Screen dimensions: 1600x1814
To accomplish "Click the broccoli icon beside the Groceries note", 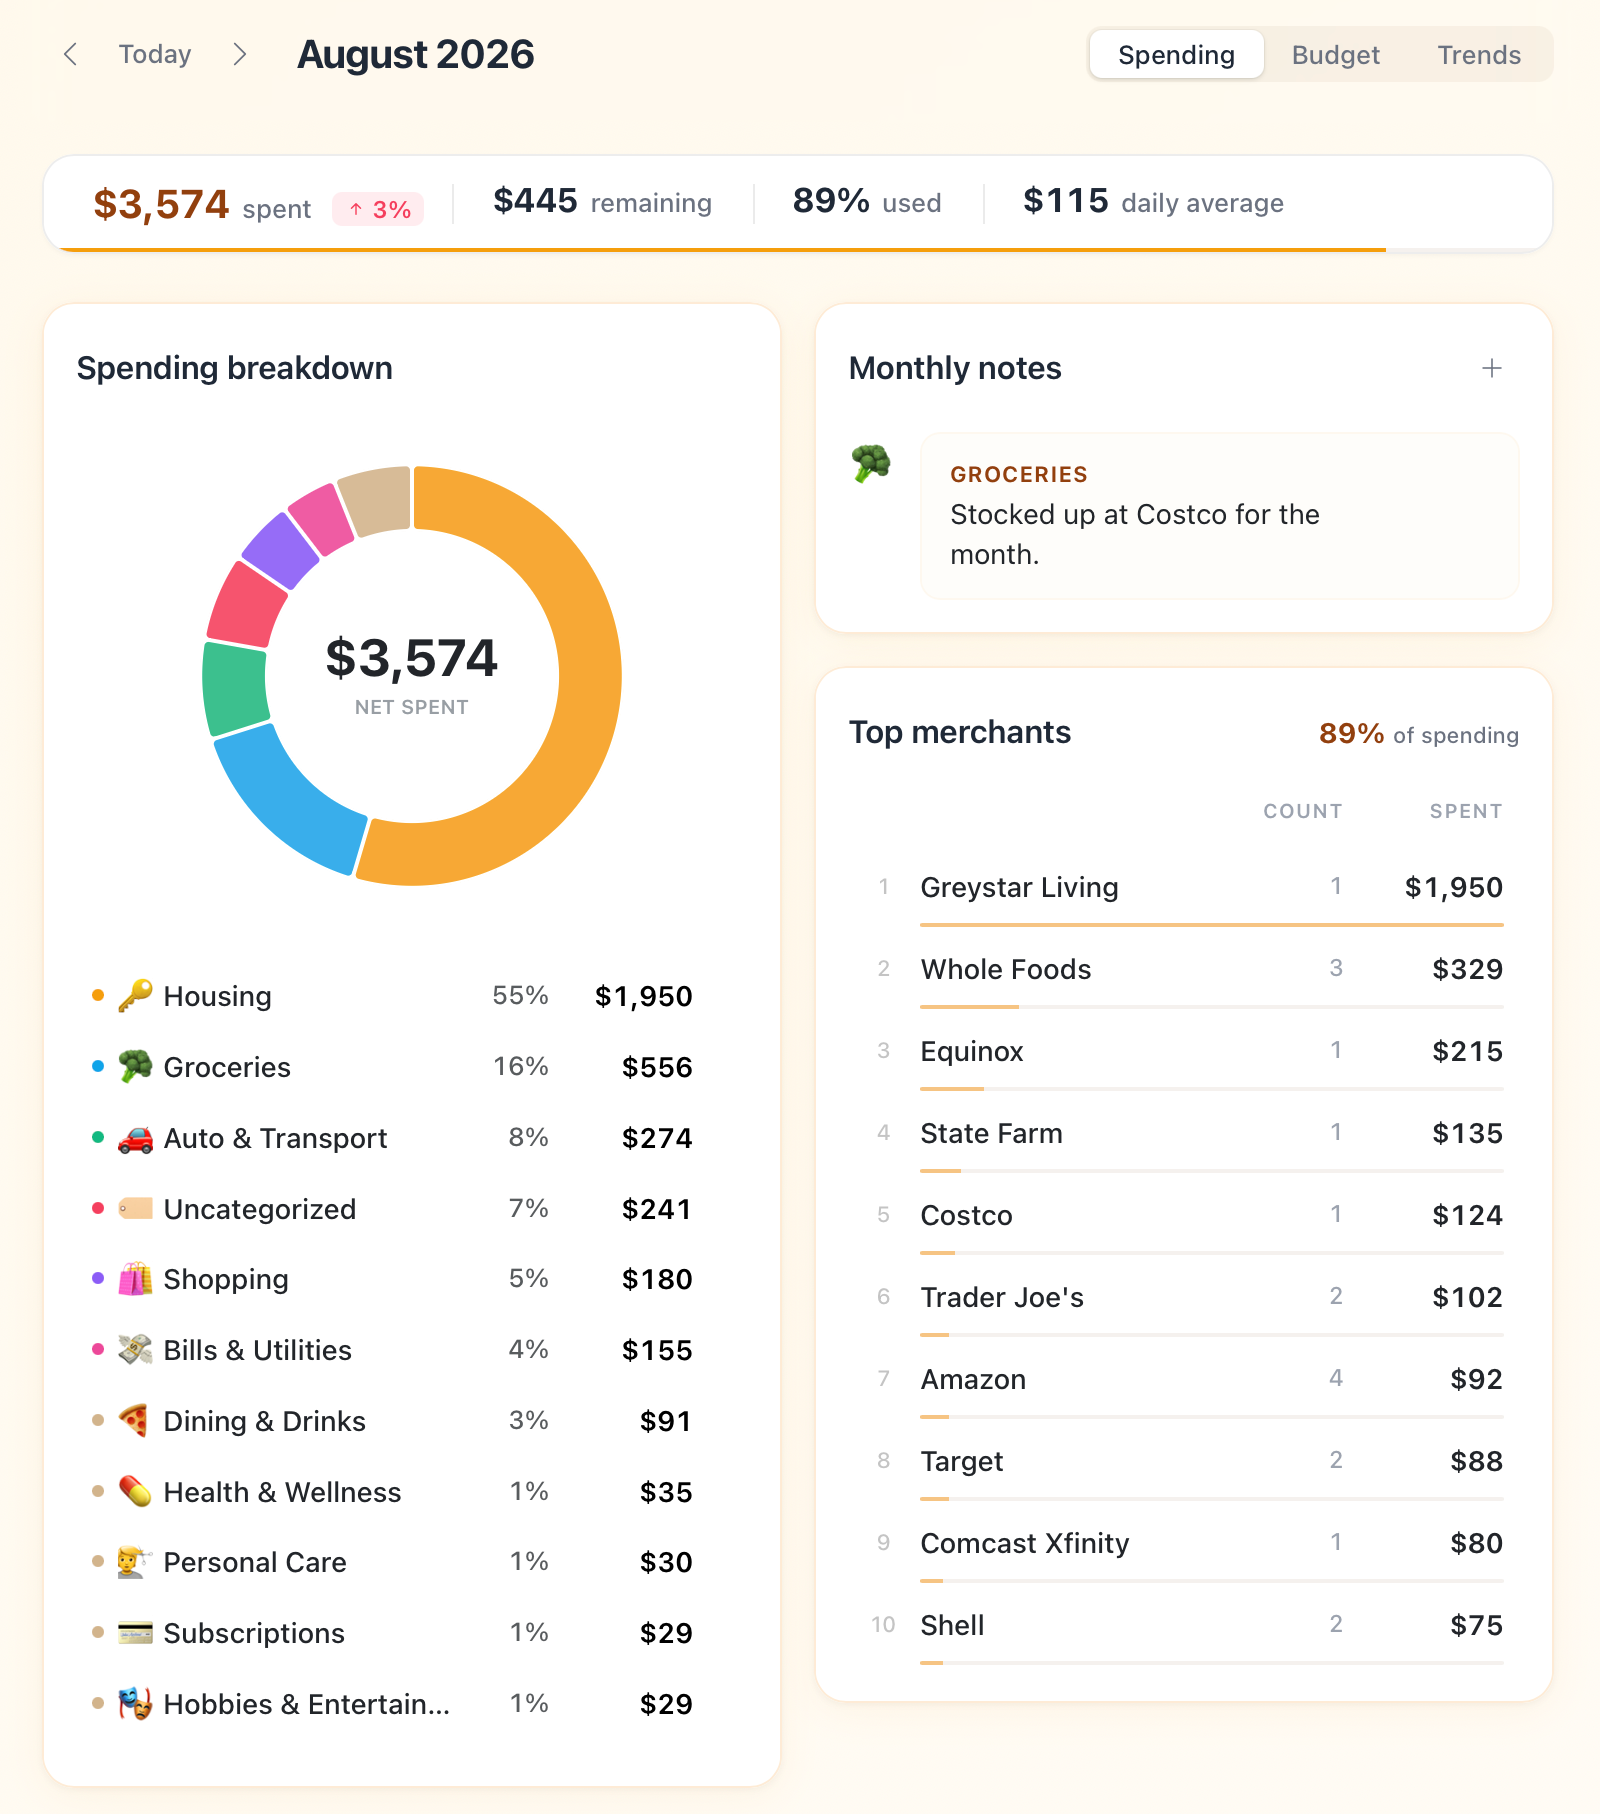I will (871, 464).
